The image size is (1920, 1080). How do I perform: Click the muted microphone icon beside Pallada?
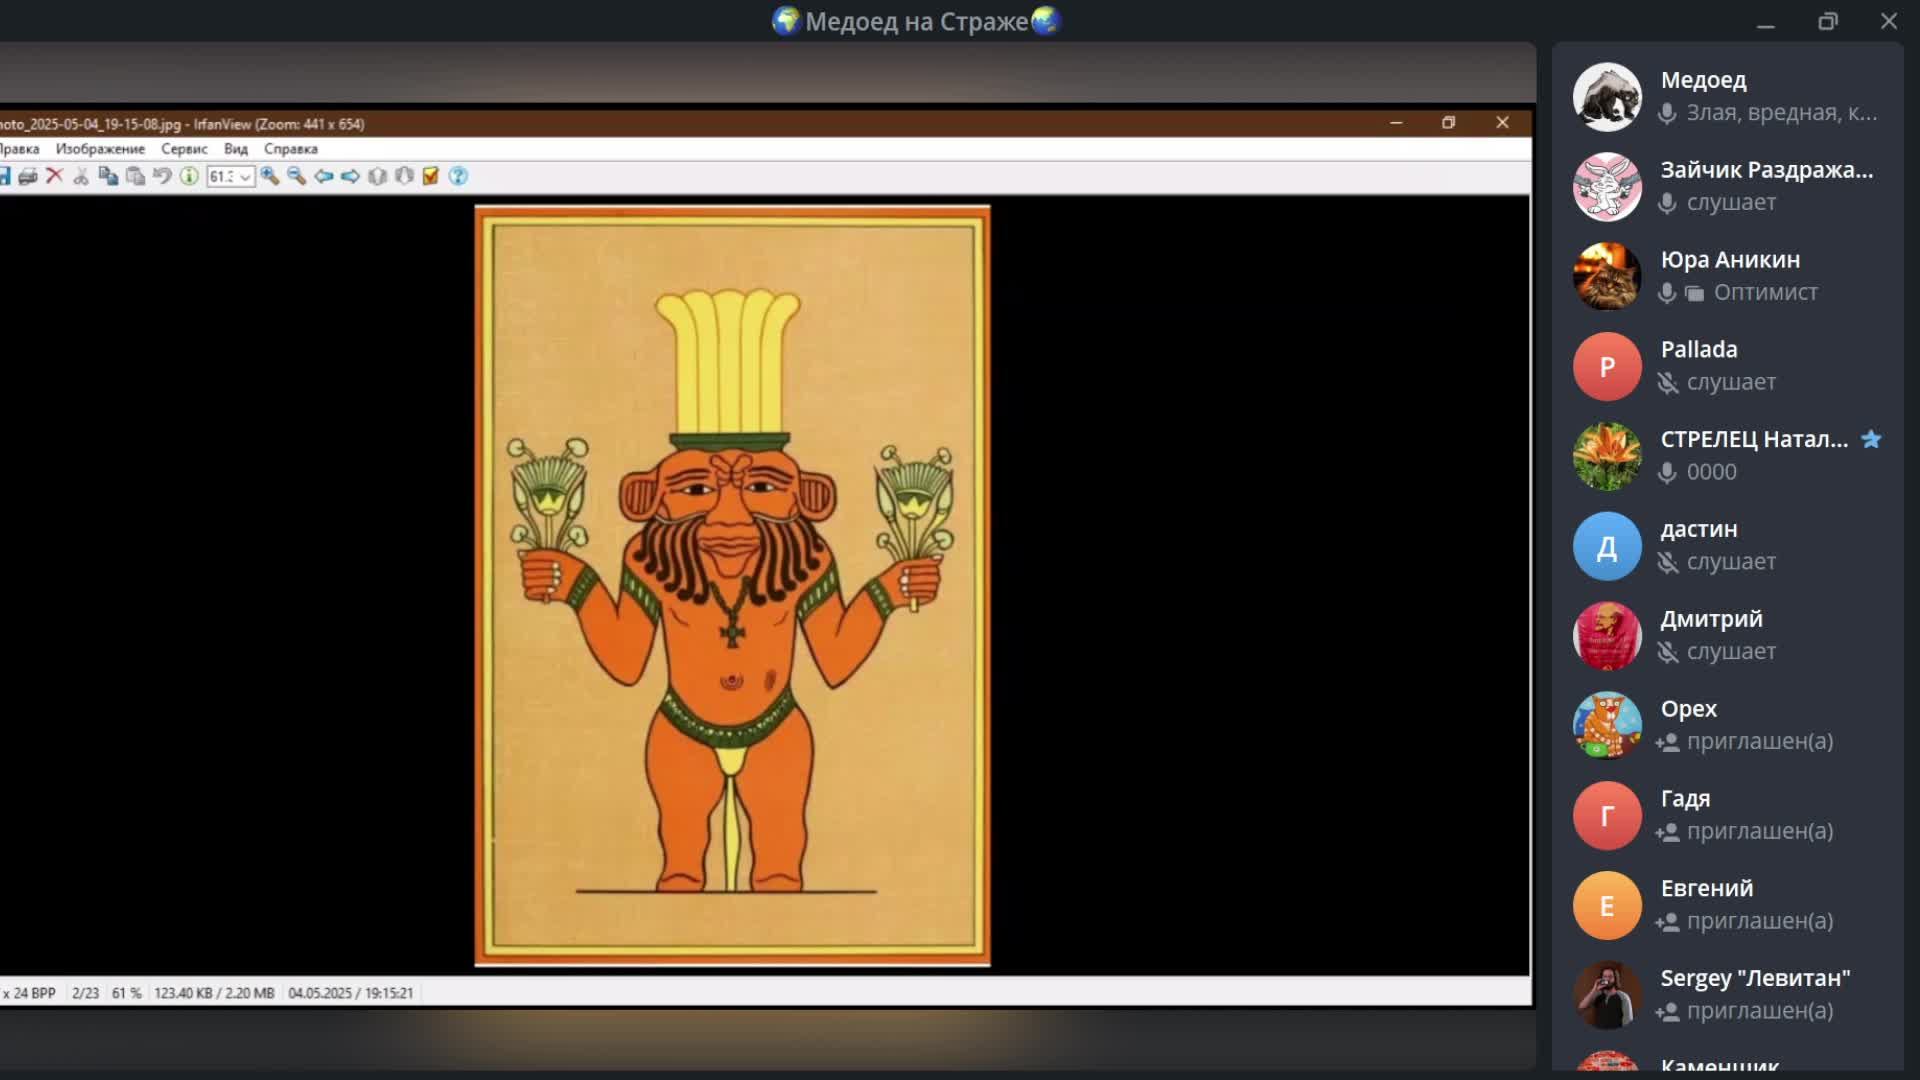pos(1667,383)
